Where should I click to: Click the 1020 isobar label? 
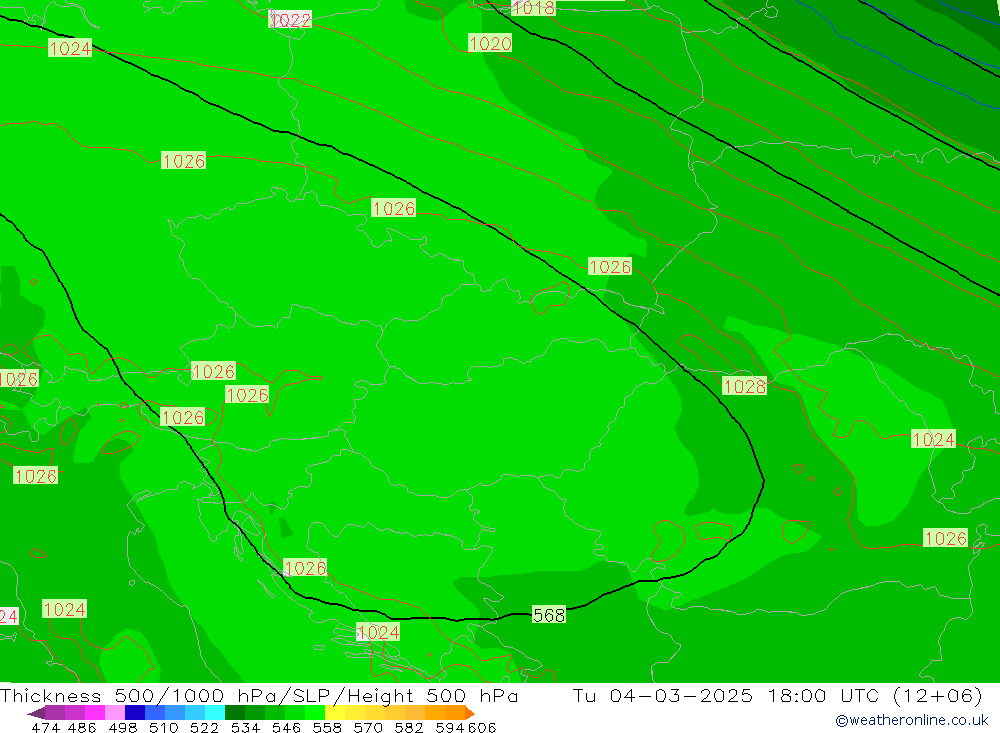pyautogui.click(x=490, y=43)
